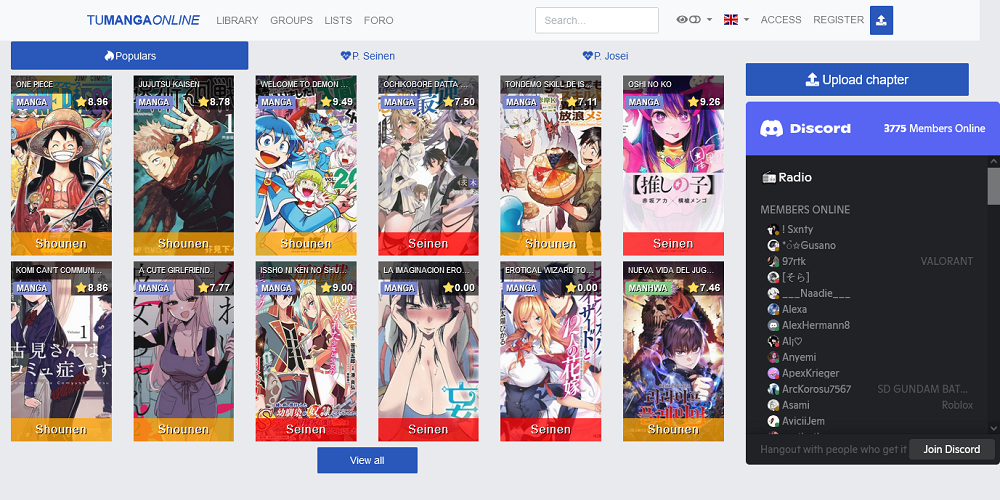This screenshot has width=1000, height=500.
Task: Click ApexKrieger's avatar in Discord list
Action: tap(773, 373)
